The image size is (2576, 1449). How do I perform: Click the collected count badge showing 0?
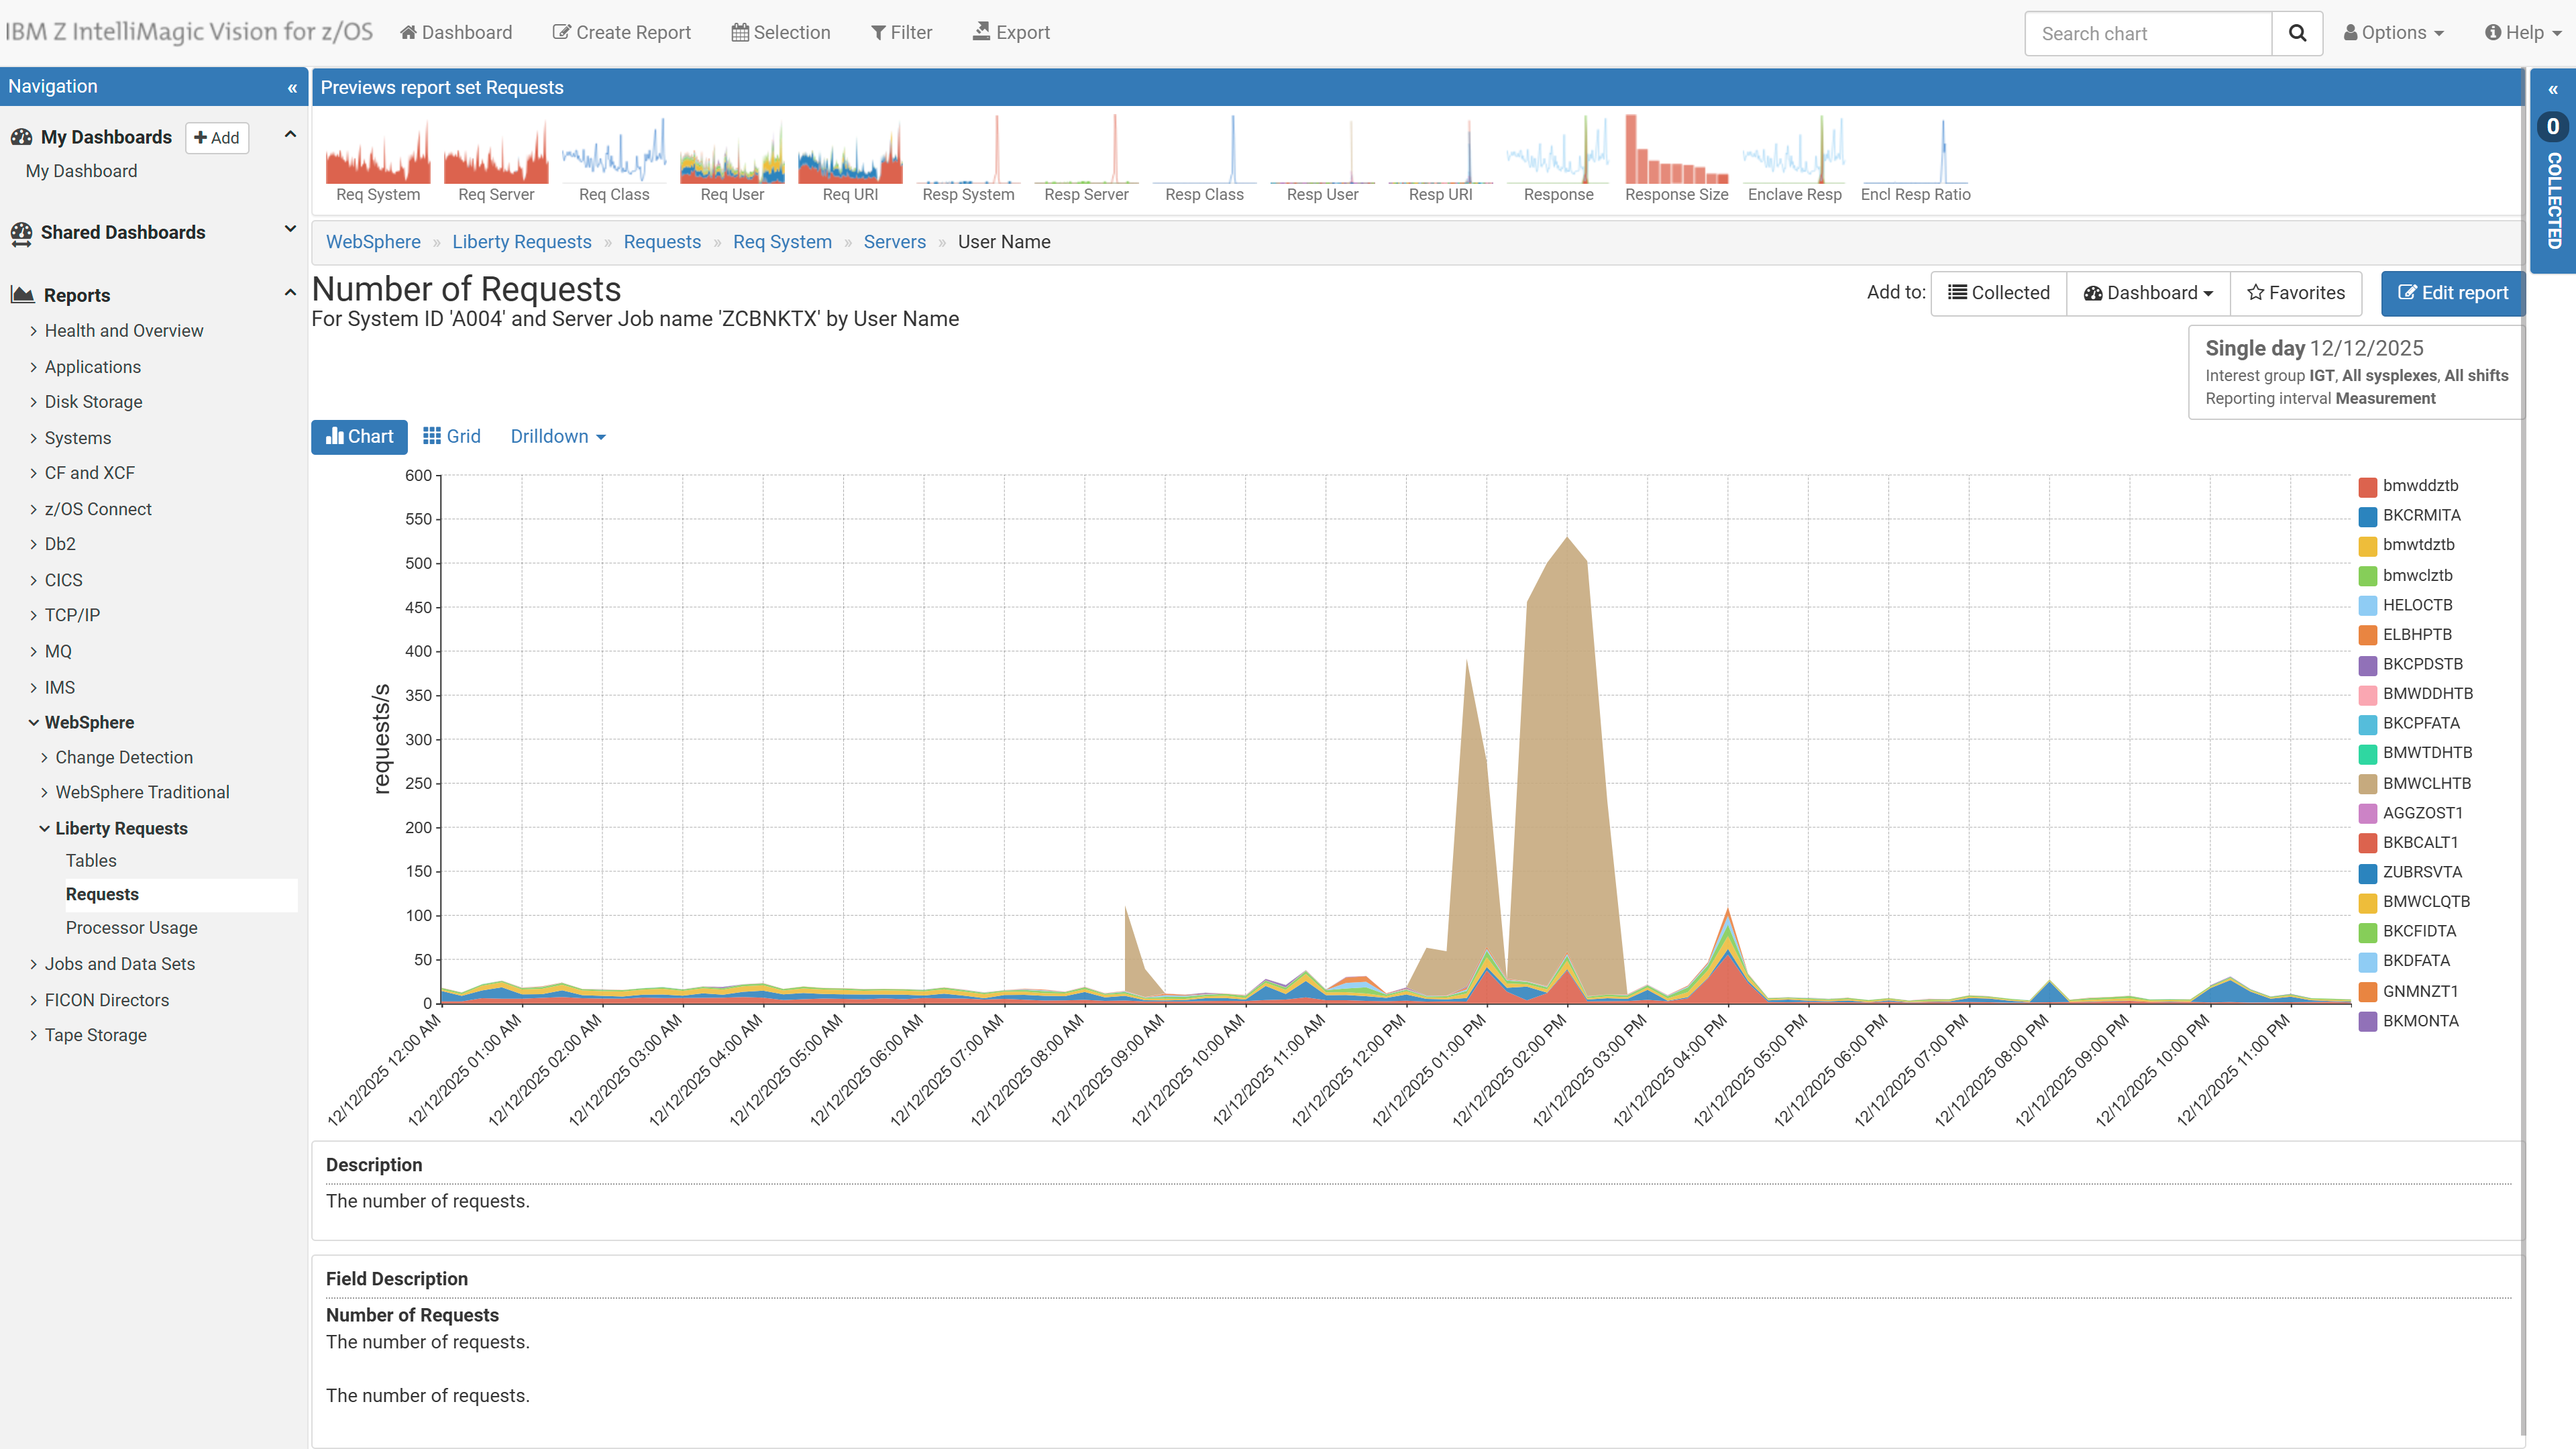2553,126
